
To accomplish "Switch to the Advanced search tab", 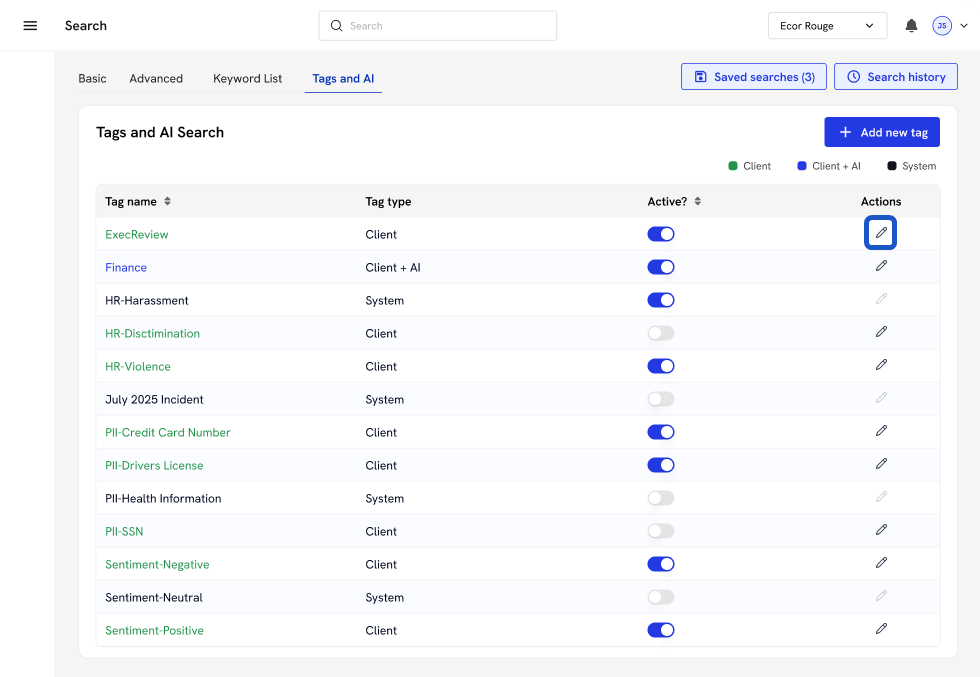I will pos(156,78).
